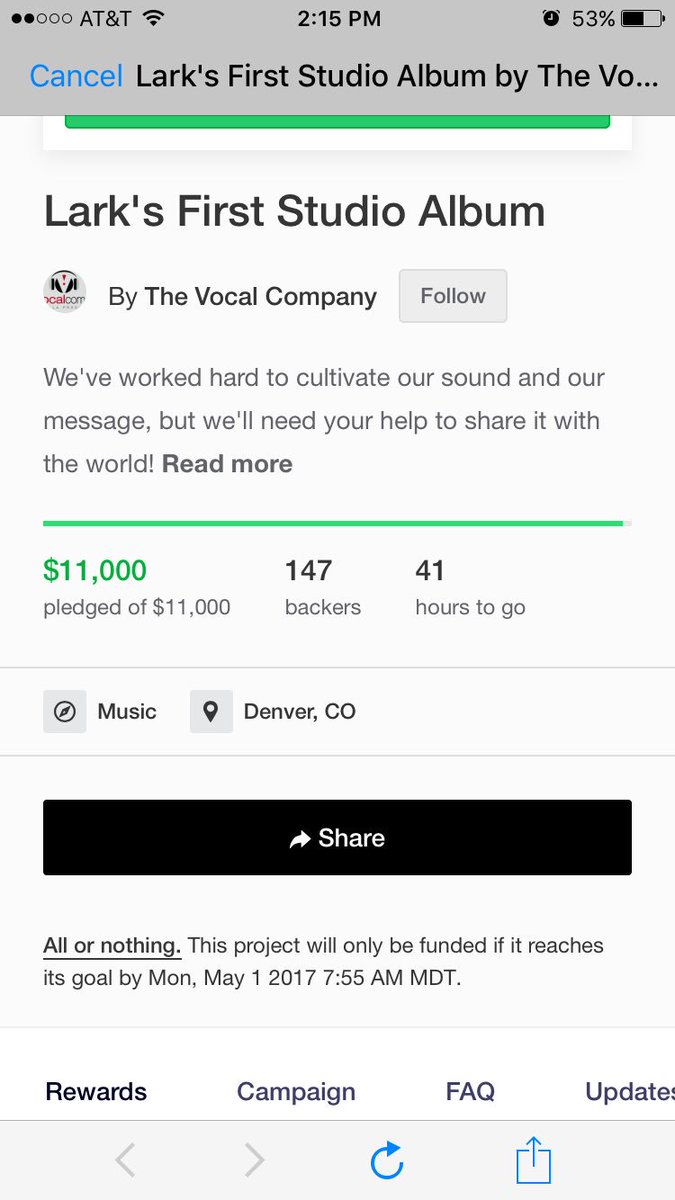This screenshot has height=1200, width=675.
Task: Open the Updates tab
Action: [x=630, y=1092]
